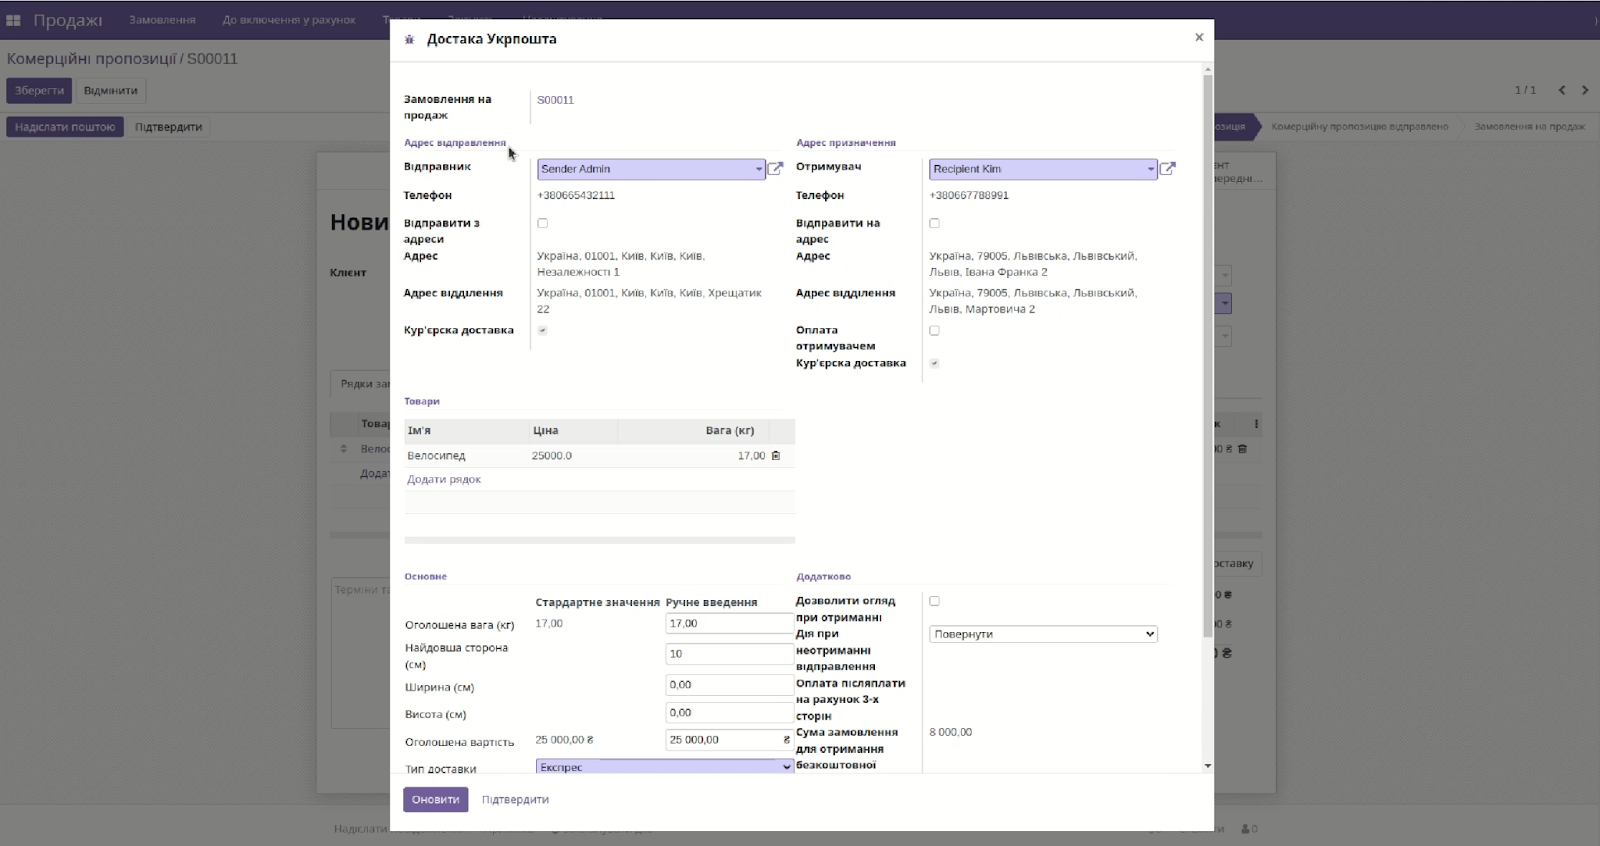Click the Надіслати поштою button
The height and width of the screenshot is (846, 1600).
pyautogui.click(x=65, y=127)
